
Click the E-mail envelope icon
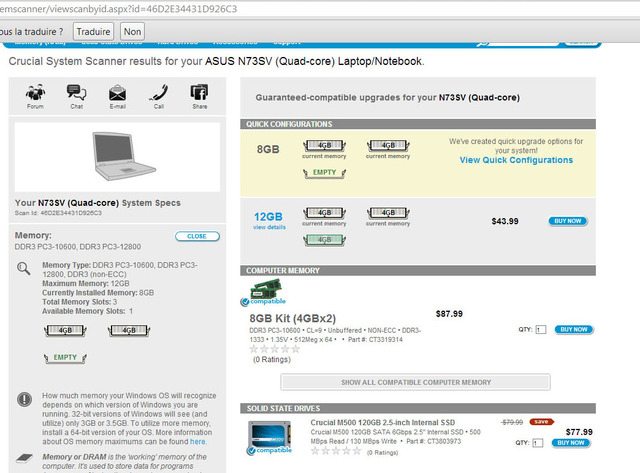pos(117,93)
